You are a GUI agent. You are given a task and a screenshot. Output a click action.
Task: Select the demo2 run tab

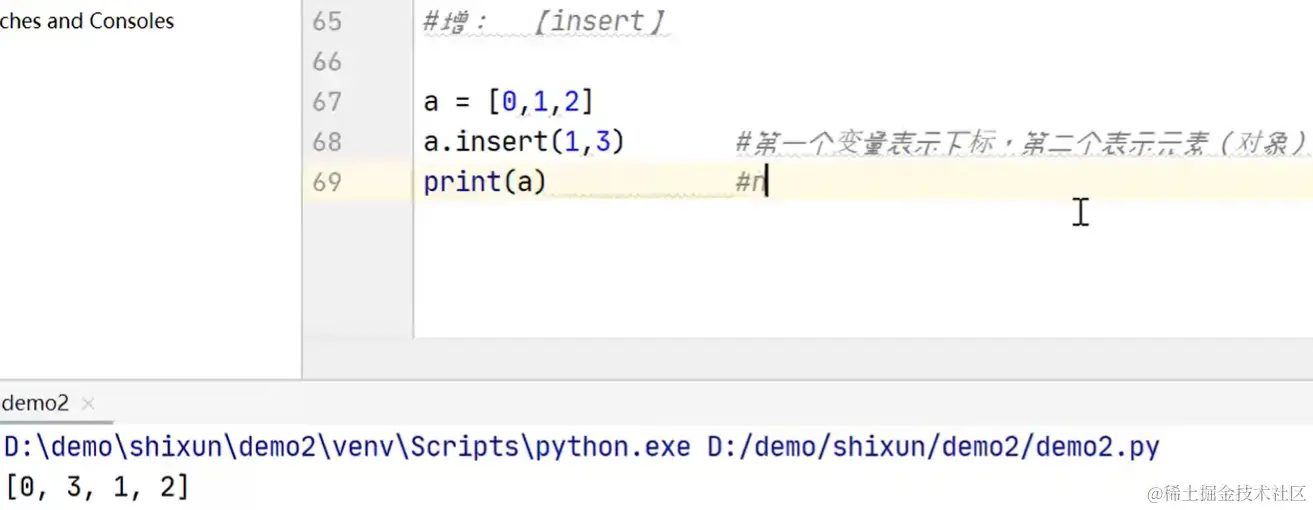(x=35, y=403)
